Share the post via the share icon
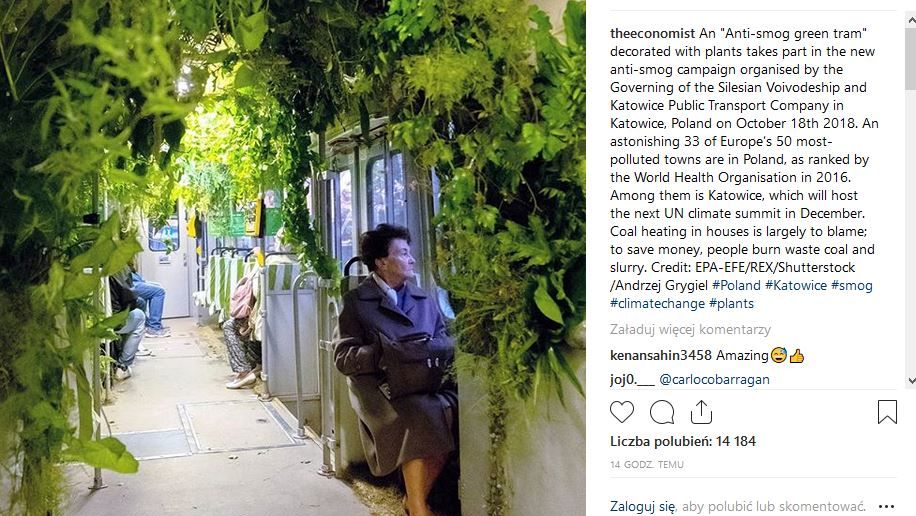The width and height of the screenshot is (916, 516). pos(701,412)
